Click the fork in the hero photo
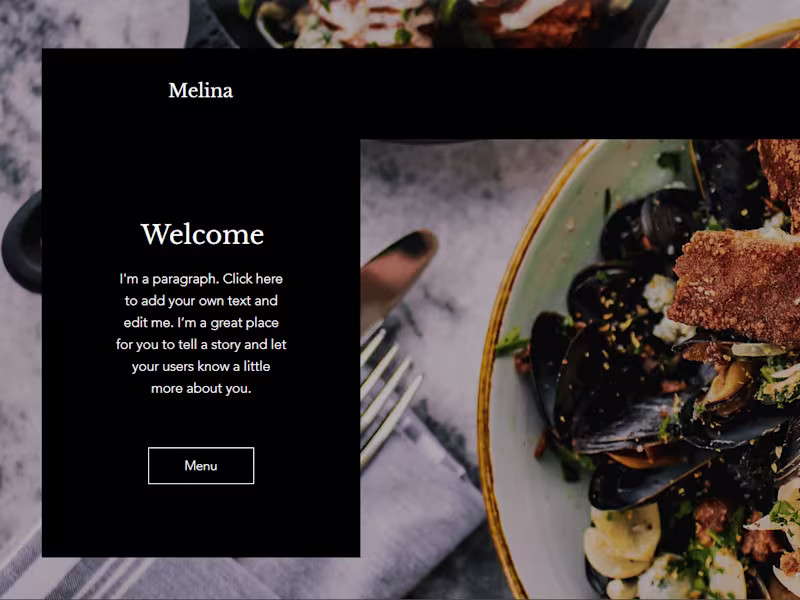 (390, 393)
